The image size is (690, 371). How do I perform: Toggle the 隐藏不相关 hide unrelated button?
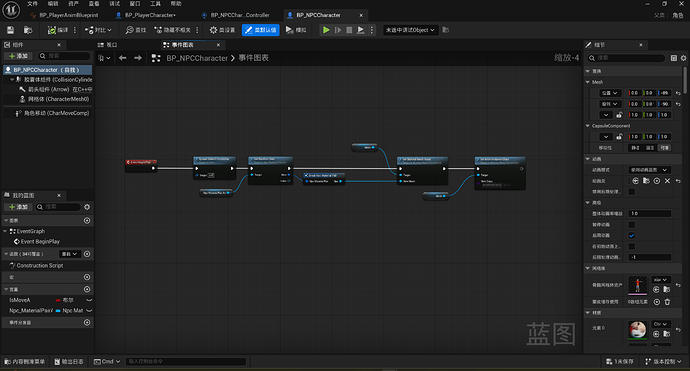pyautogui.click(x=172, y=30)
